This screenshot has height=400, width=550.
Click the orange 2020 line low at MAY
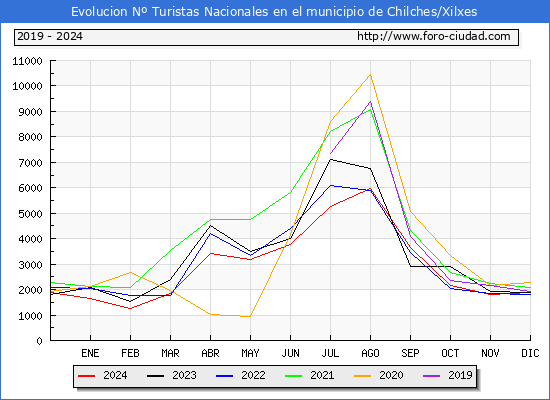pos(250,316)
